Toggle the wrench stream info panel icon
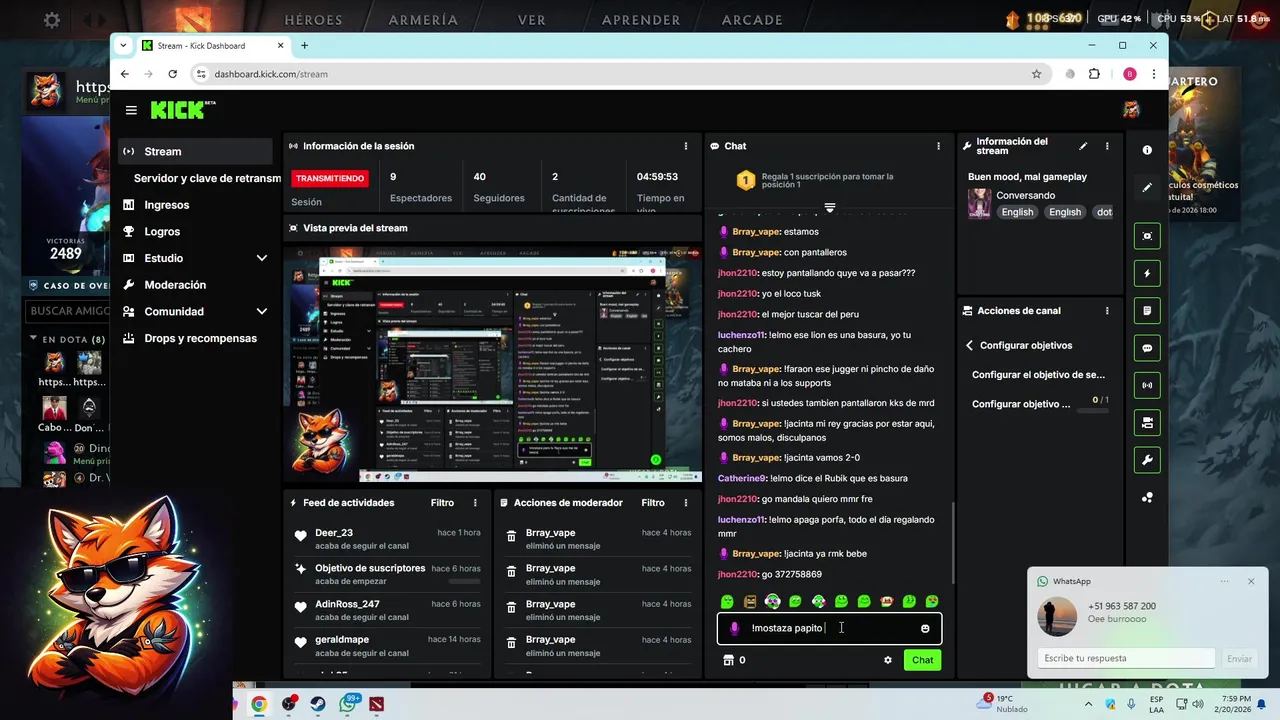Viewport: 1280px width, 720px height. click(x=1147, y=460)
